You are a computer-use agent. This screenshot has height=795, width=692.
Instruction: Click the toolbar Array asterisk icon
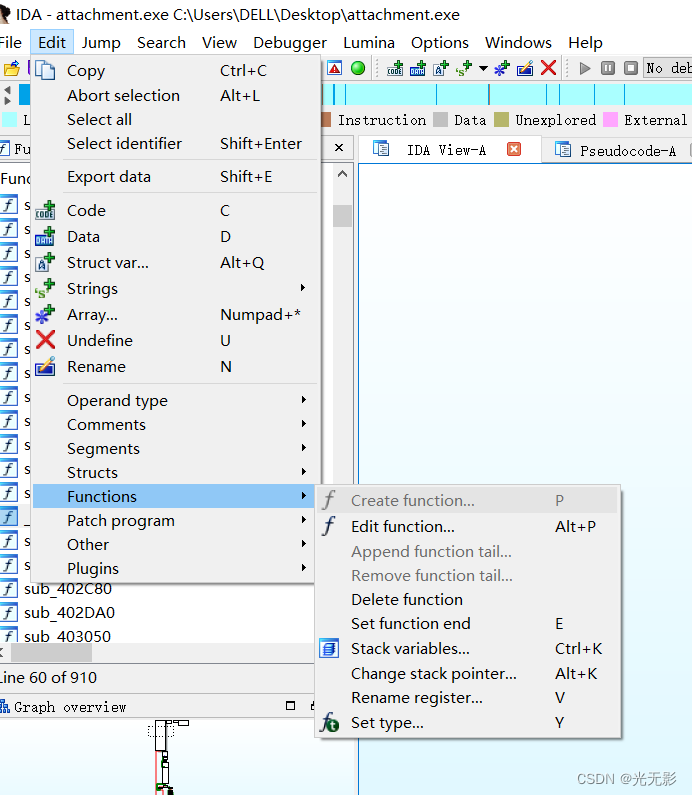(x=501, y=68)
